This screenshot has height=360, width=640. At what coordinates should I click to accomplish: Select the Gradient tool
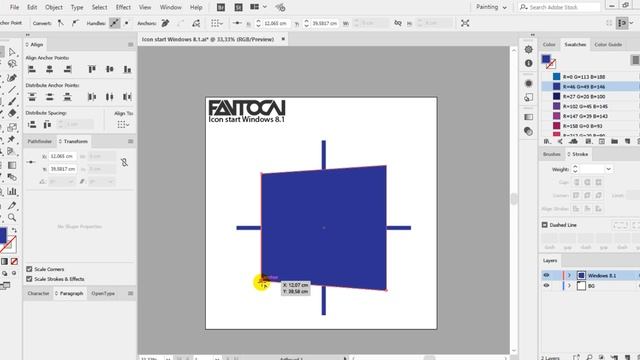12,165
